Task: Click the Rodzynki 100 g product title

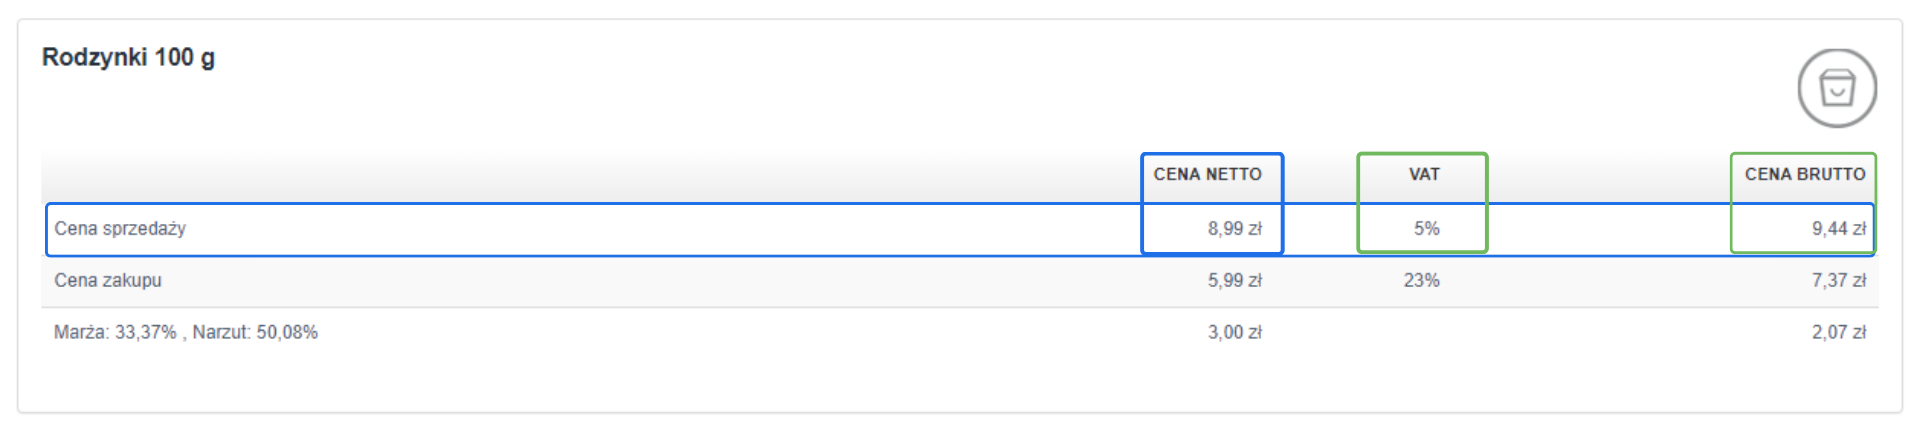Action: tap(128, 58)
